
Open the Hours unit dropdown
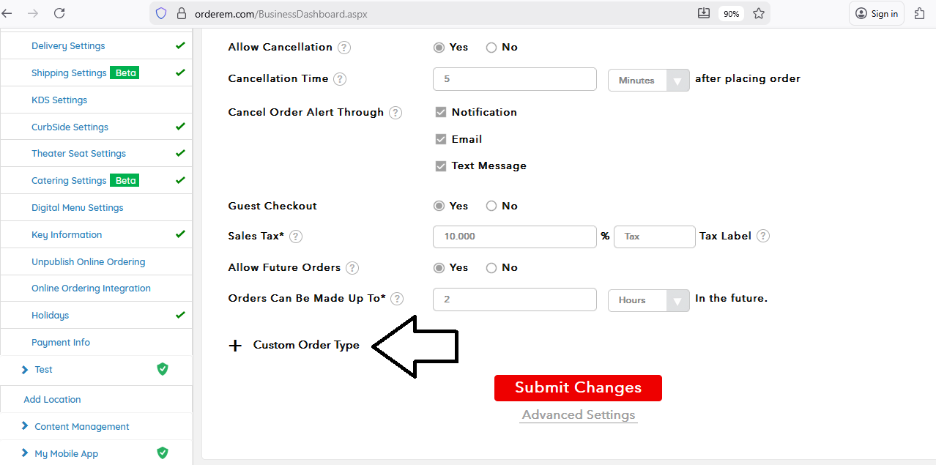coord(649,300)
